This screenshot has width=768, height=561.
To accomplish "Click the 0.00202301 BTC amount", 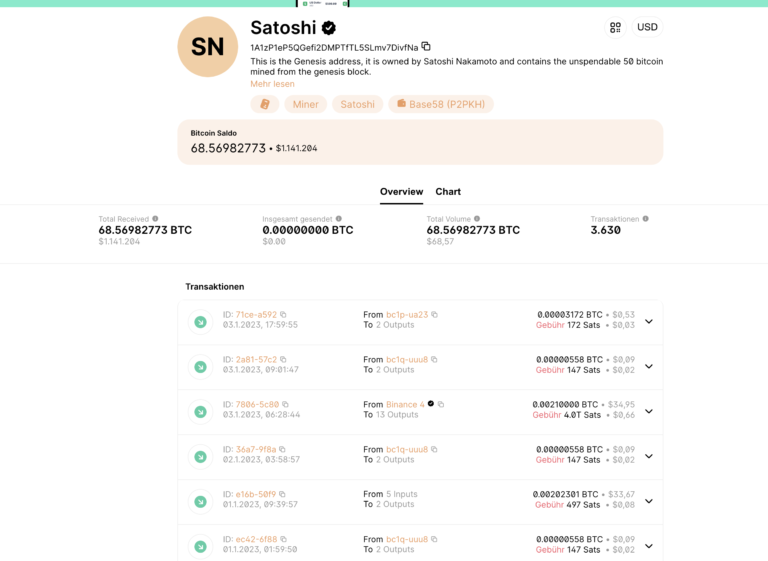I will [565, 494].
